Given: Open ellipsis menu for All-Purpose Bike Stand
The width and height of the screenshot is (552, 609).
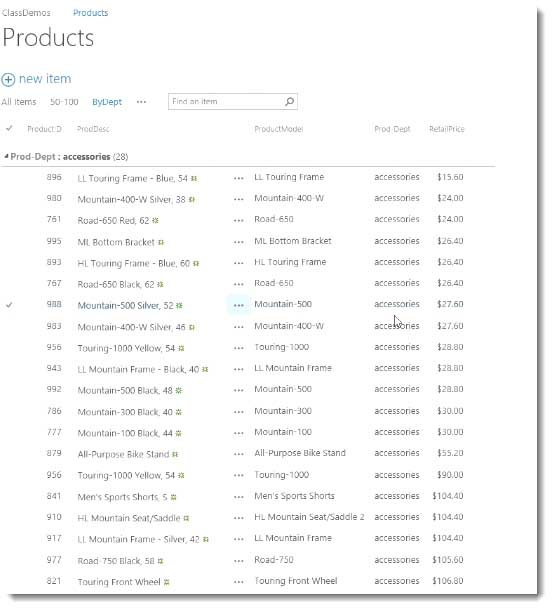Looking at the screenshot, I should [x=239, y=454].
